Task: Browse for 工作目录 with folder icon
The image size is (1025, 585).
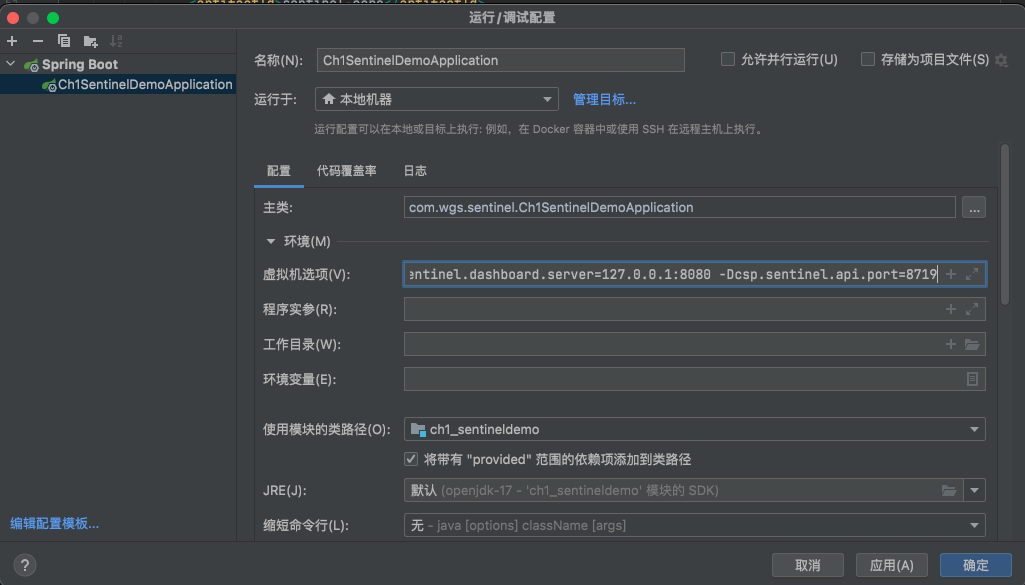Action: 971,345
